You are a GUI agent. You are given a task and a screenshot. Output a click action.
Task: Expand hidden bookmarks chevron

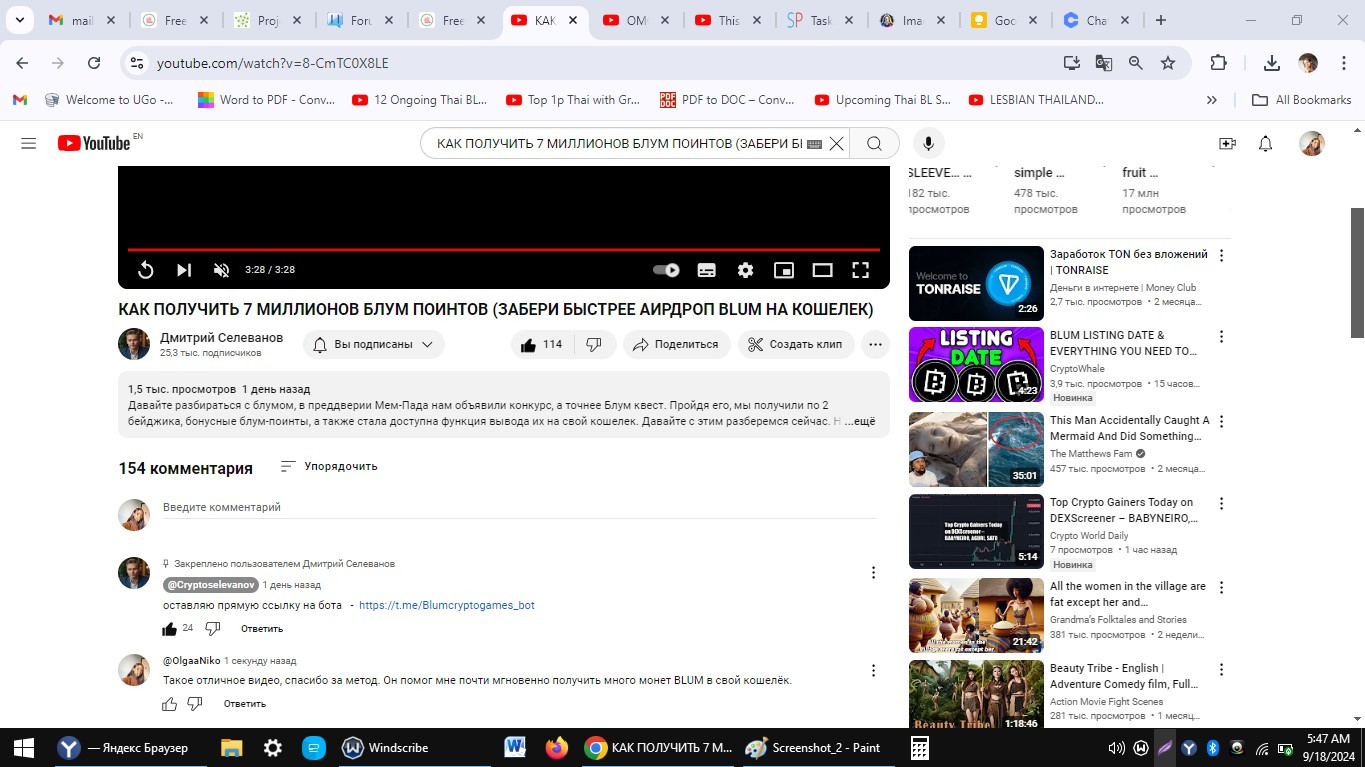[1212, 100]
